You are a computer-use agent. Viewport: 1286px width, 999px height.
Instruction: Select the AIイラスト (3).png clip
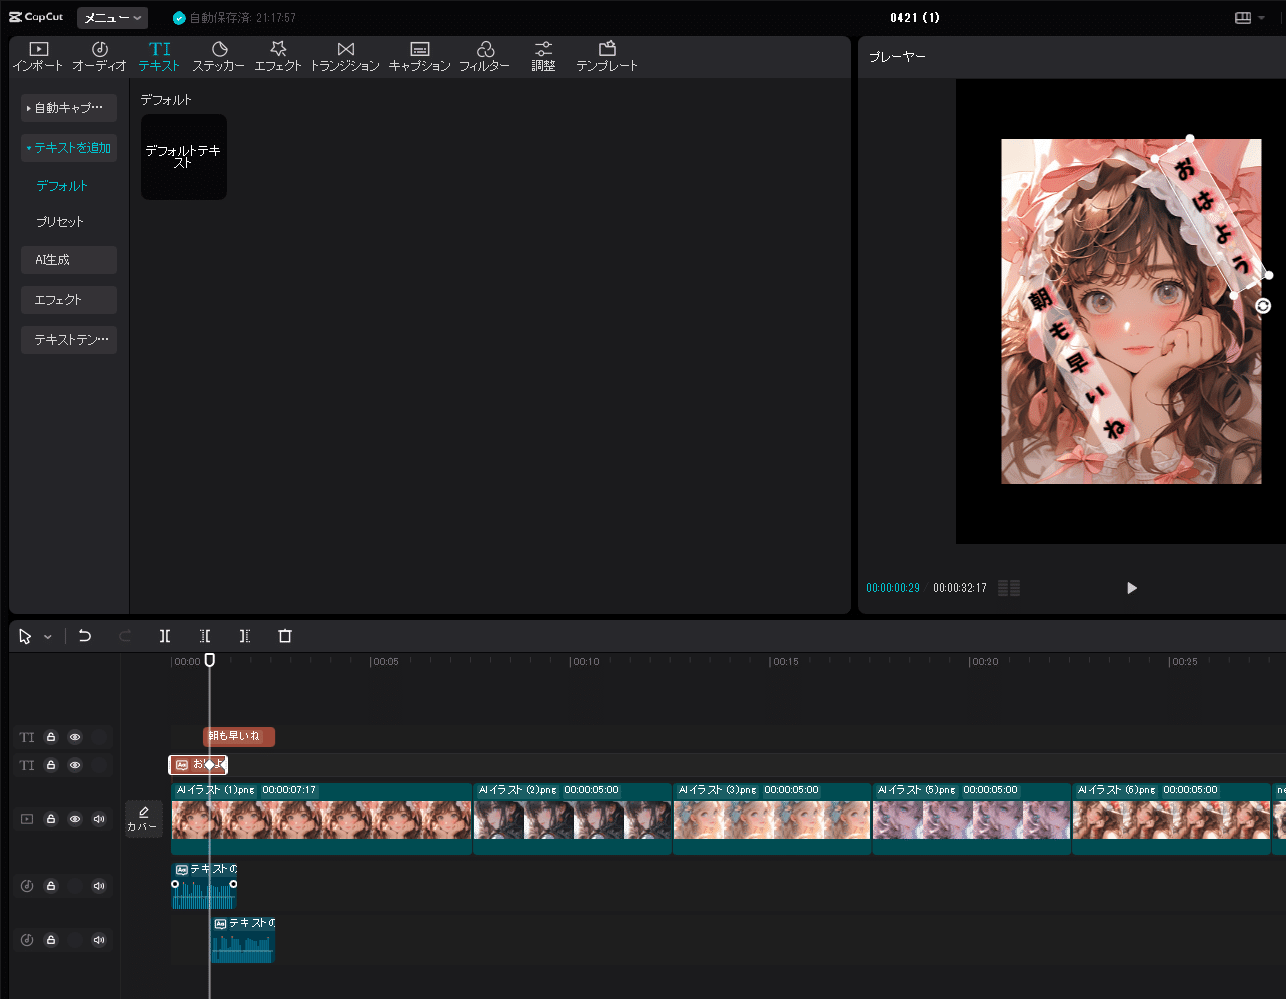pos(772,819)
